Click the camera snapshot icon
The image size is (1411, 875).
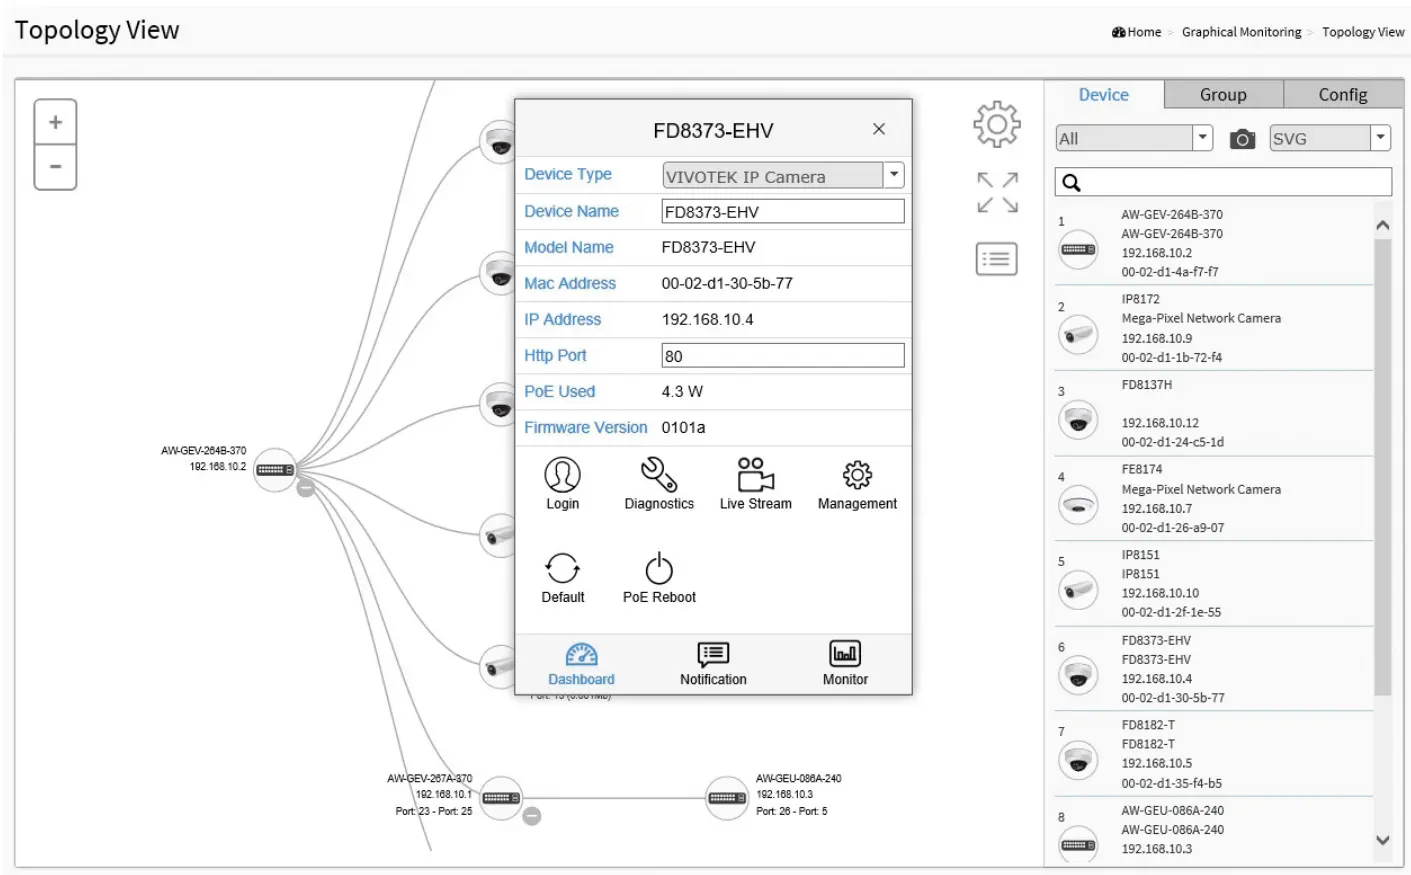(x=1242, y=139)
